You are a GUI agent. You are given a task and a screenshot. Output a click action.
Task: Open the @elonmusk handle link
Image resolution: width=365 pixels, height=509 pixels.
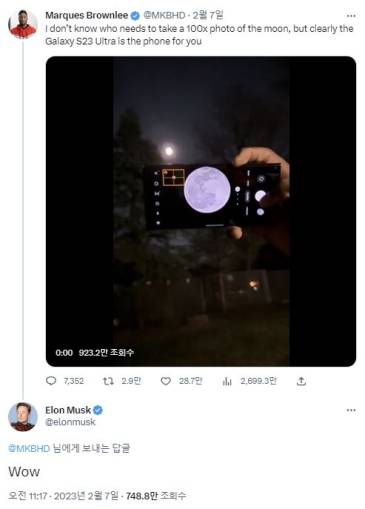click(x=70, y=422)
